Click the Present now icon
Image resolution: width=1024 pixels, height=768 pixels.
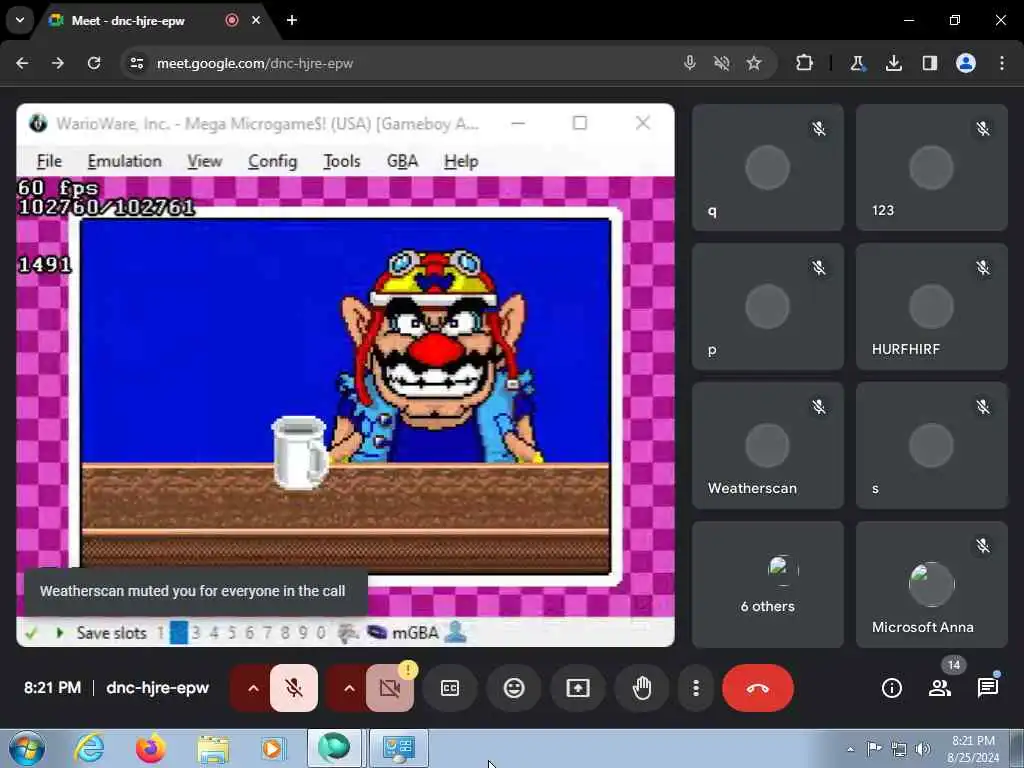578,688
